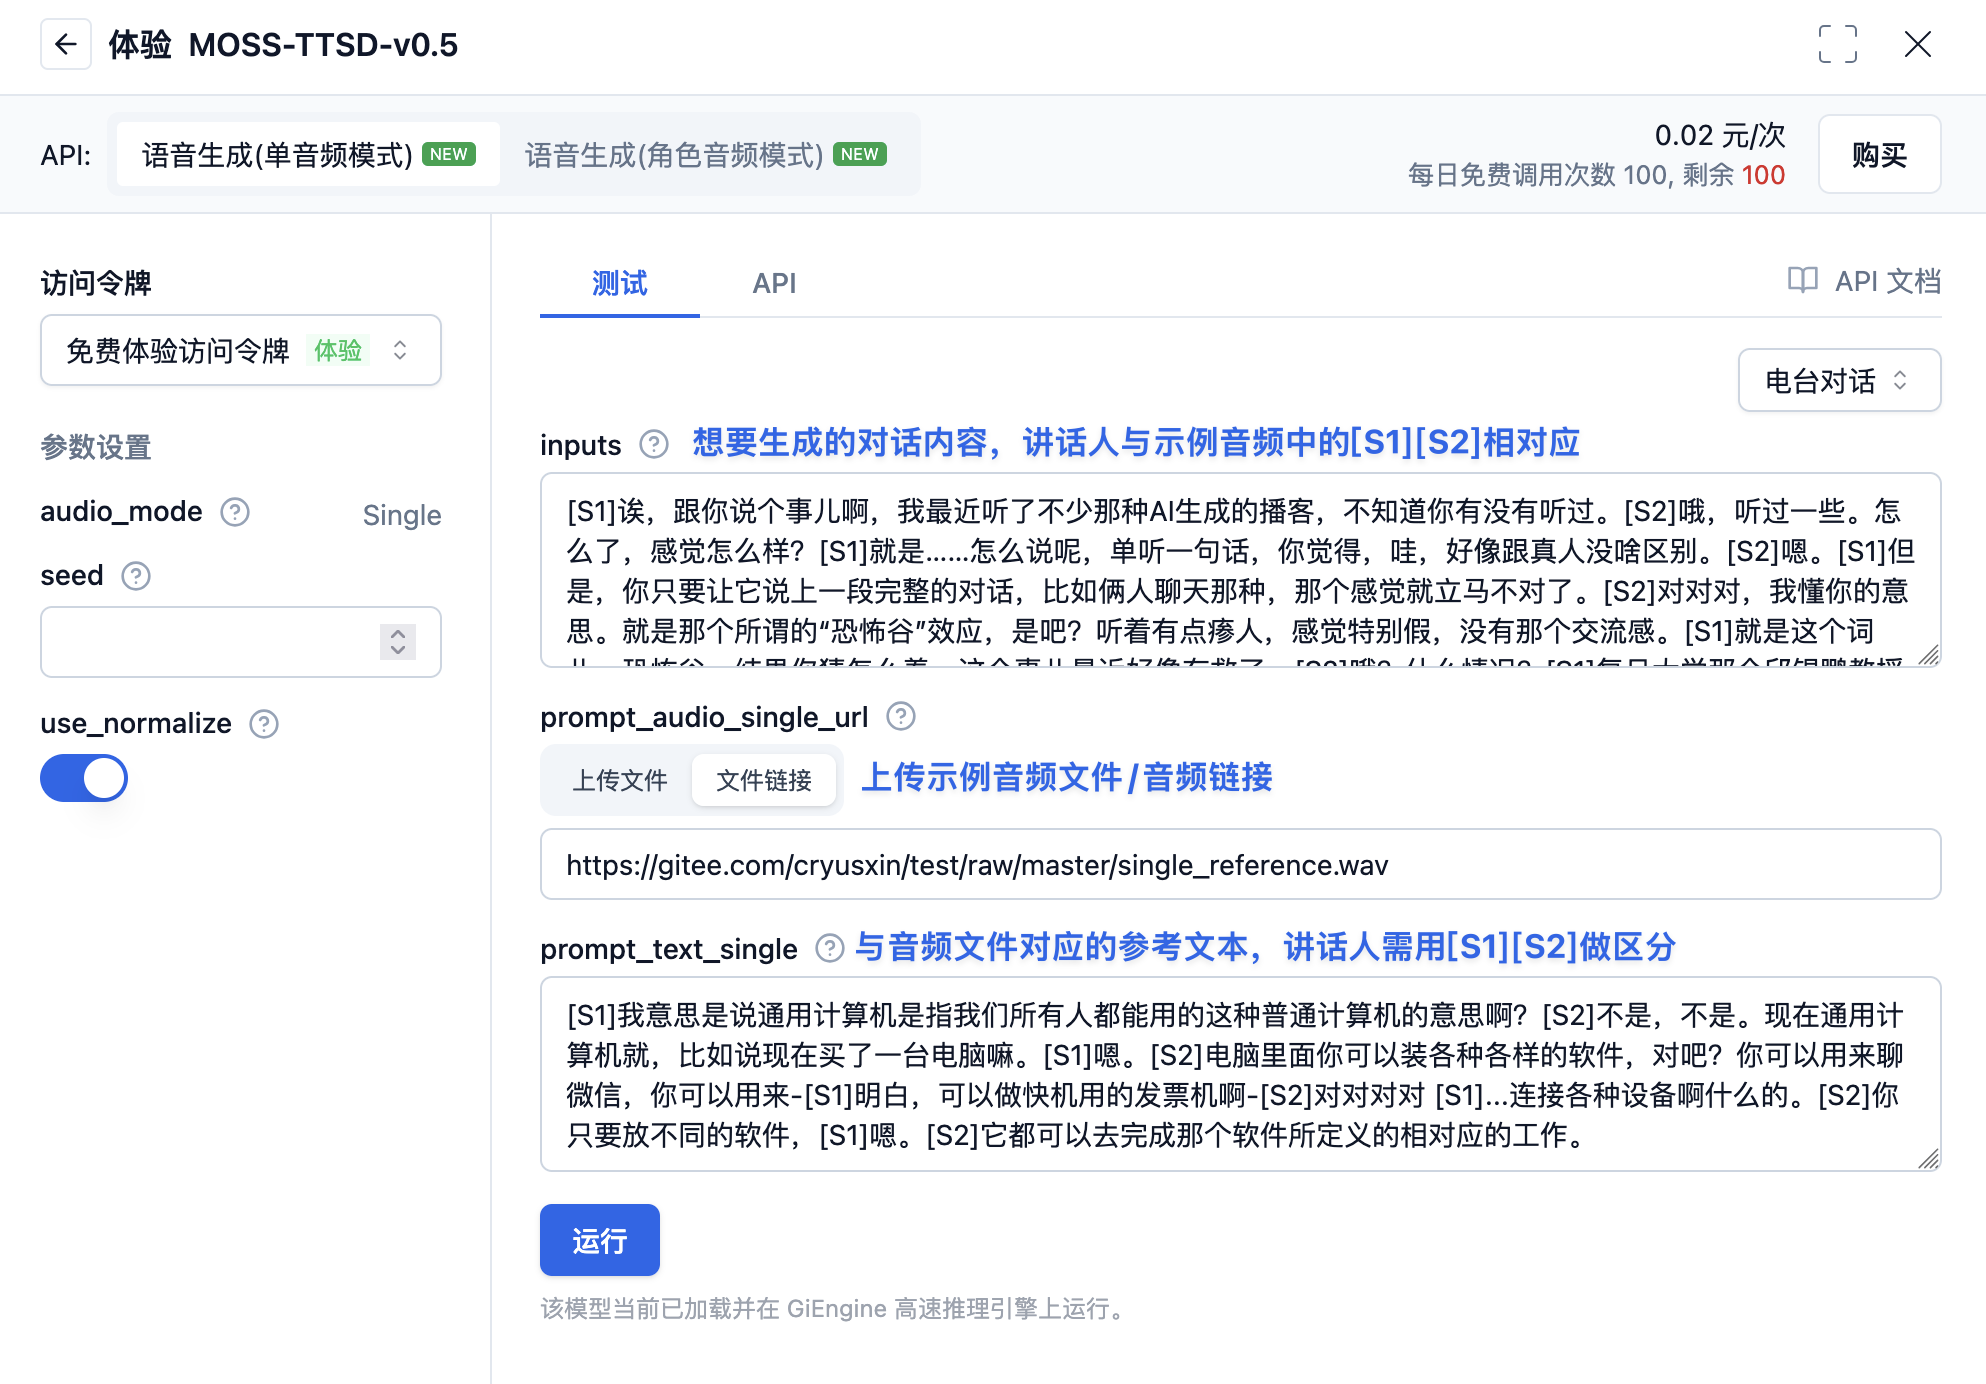Open the API 文档 book icon

tap(1803, 281)
